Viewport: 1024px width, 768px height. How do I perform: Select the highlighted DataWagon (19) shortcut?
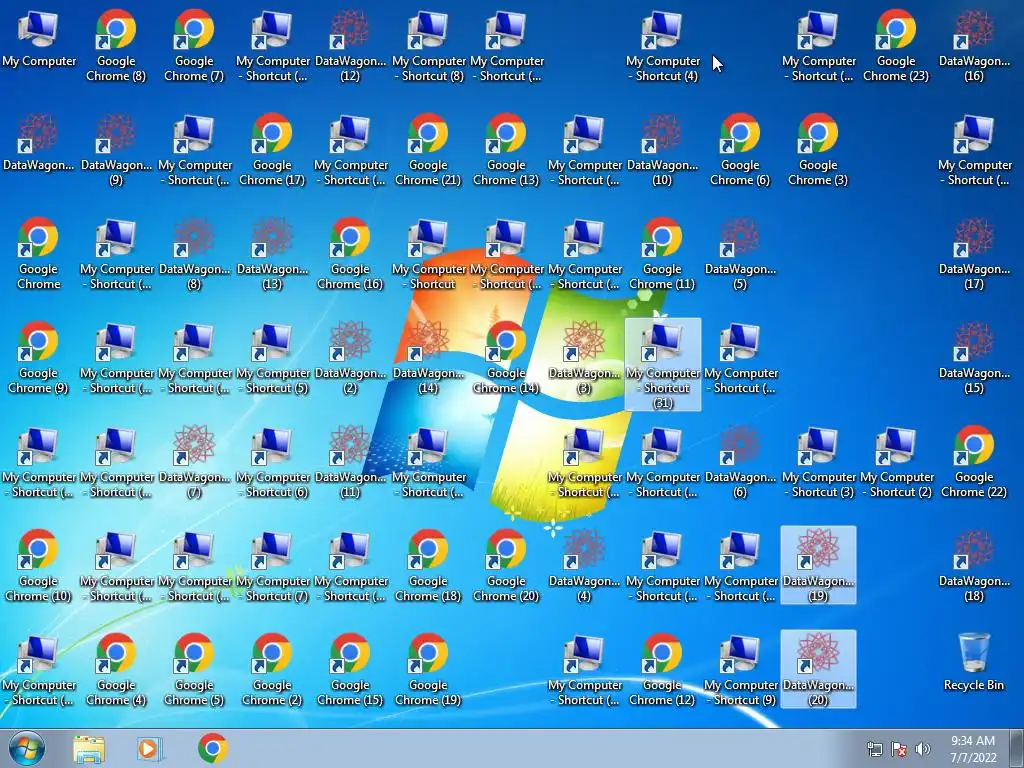click(818, 565)
